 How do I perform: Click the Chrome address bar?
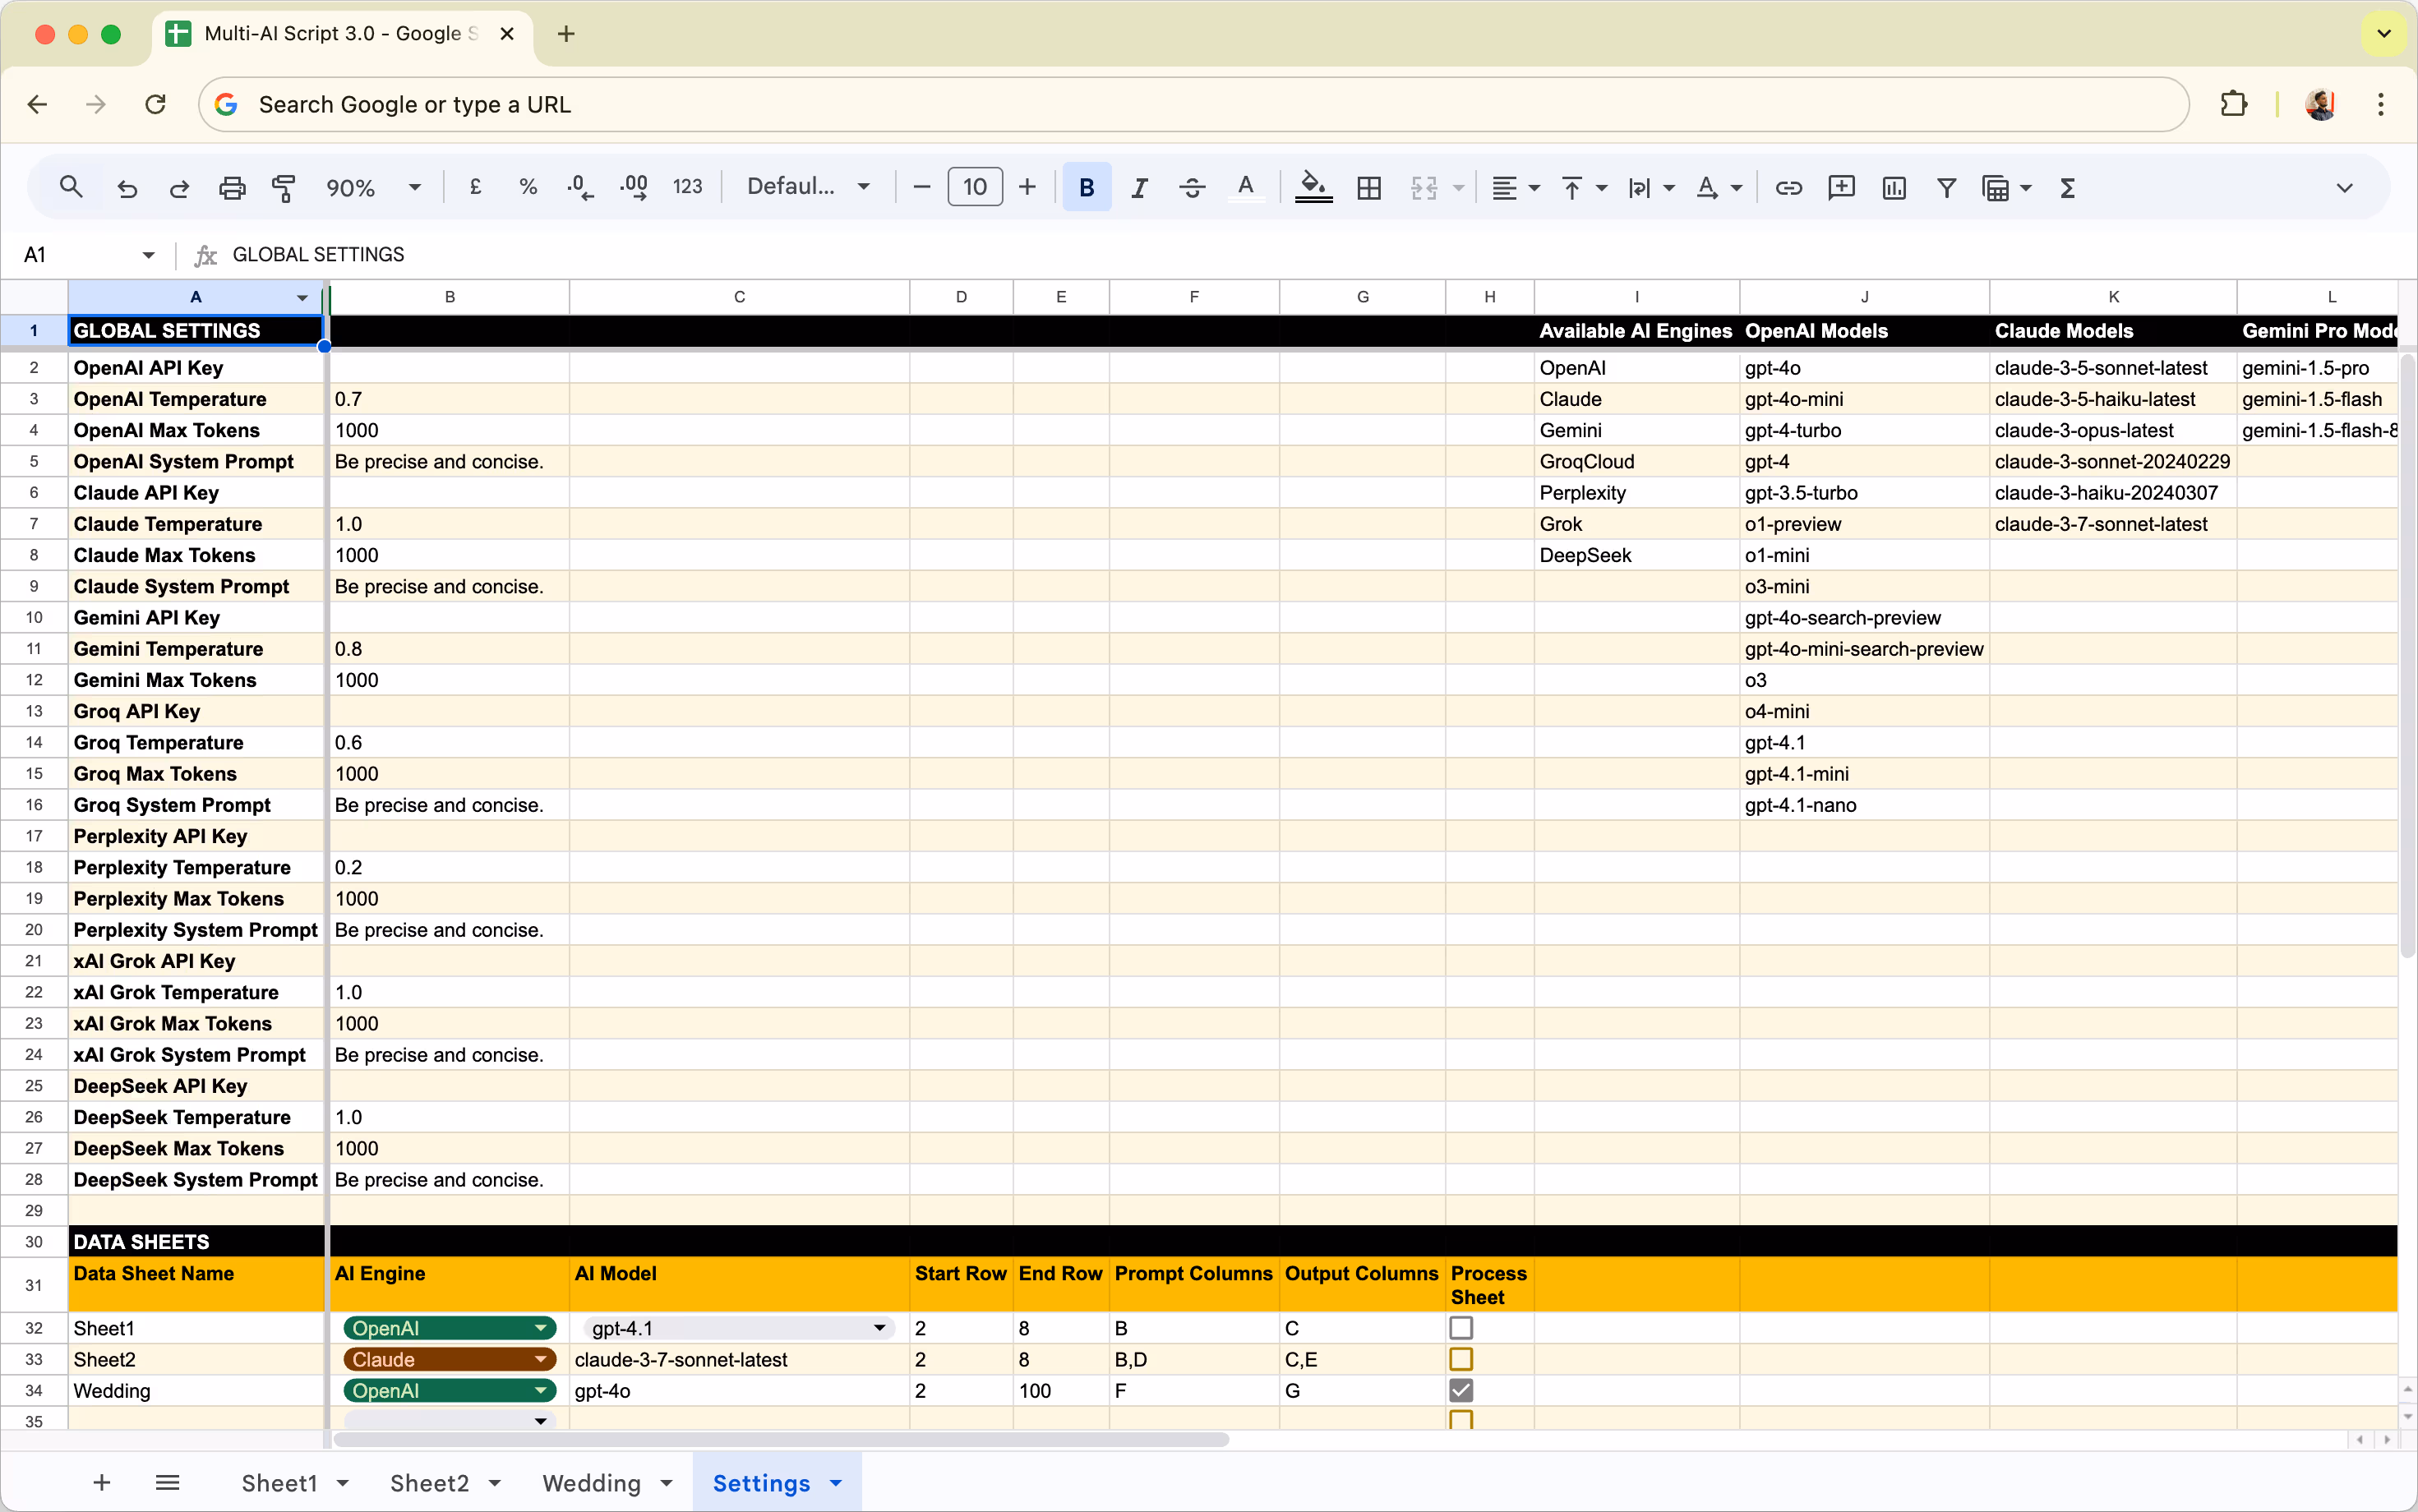[x=1194, y=104]
